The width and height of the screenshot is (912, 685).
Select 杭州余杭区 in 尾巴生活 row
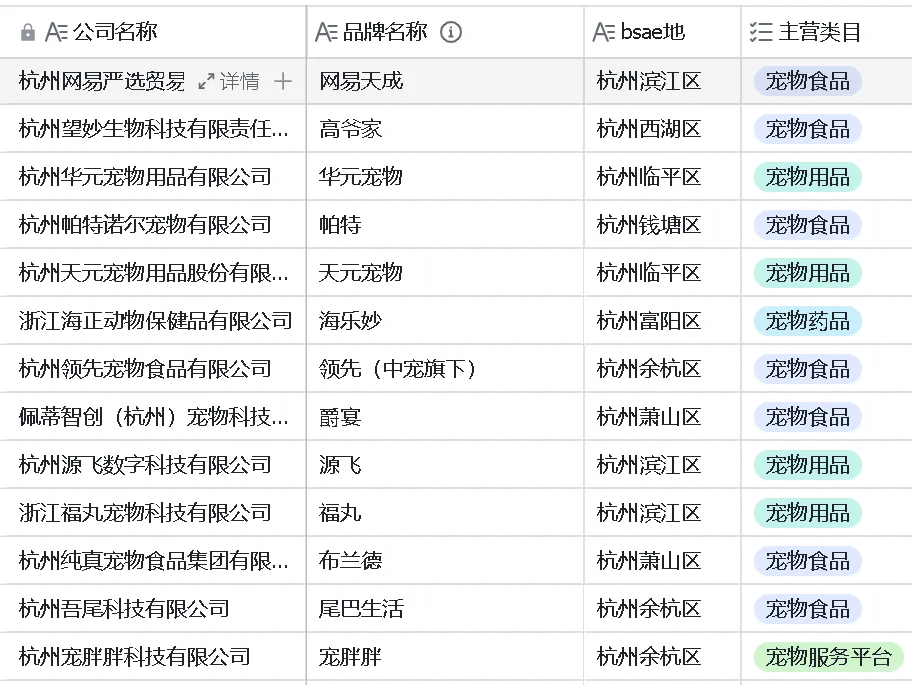coord(662,609)
